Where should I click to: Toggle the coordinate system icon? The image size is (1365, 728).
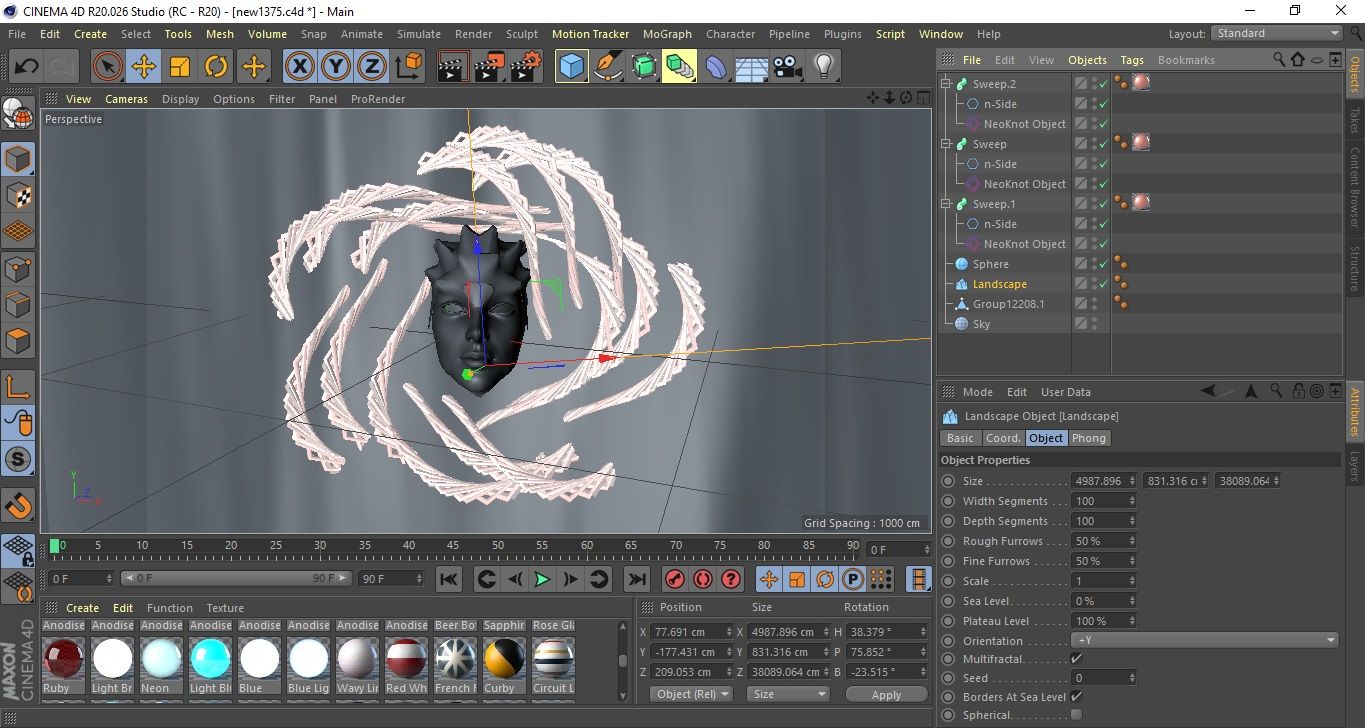(x=408, y=67)
